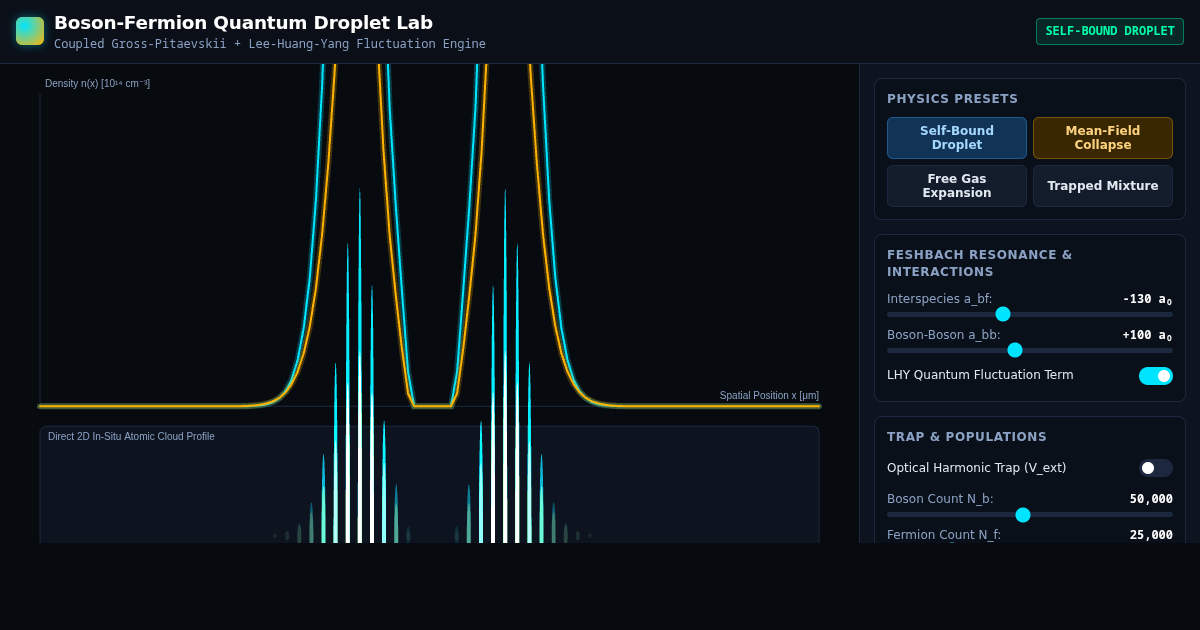
Task: Enable the Optical Harmonic Trap toggle
Action: (x=1156, y=468)
